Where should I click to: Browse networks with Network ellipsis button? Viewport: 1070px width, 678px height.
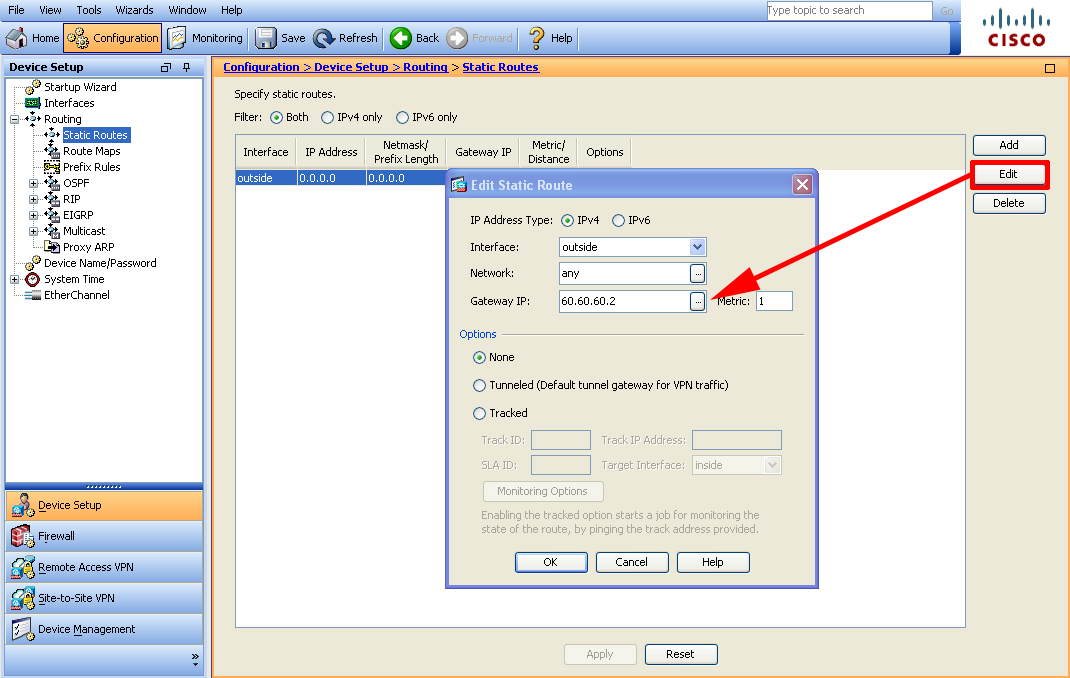[697, 274]
